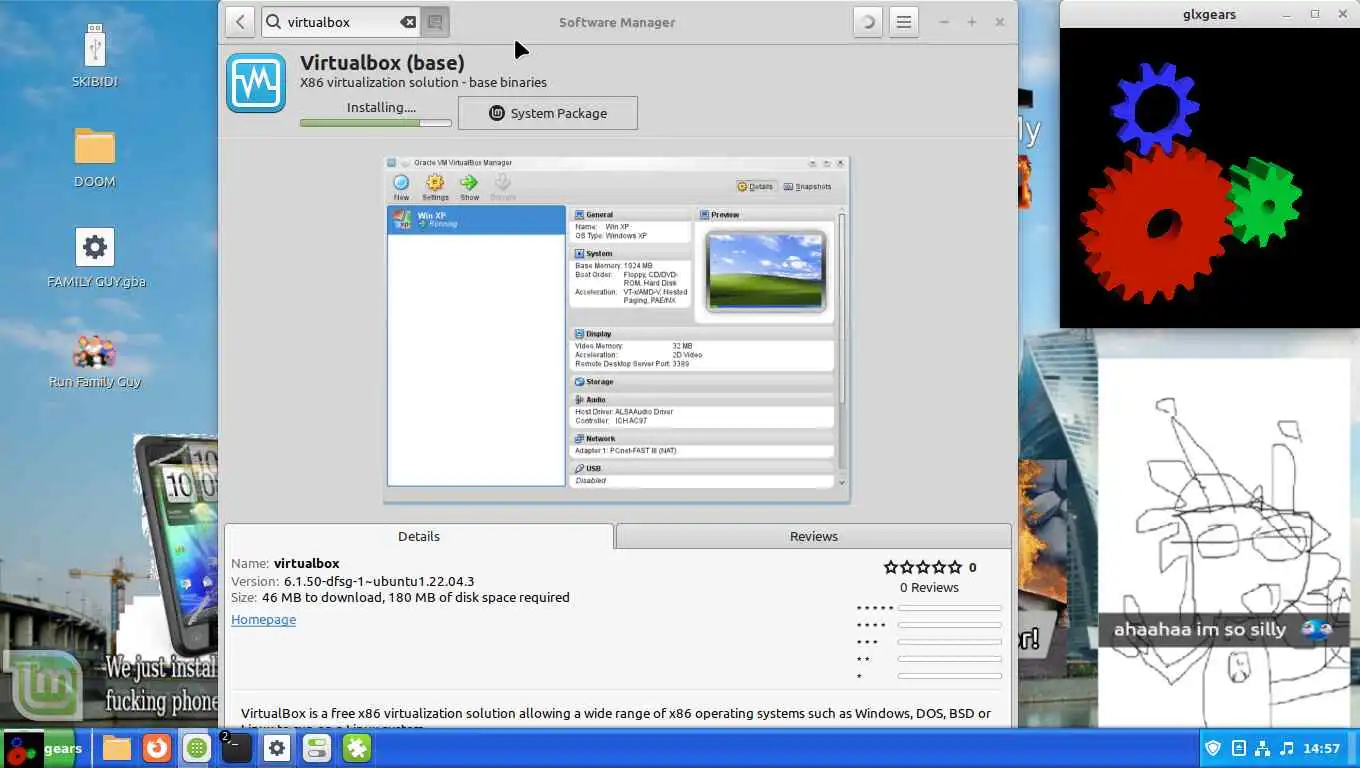This screenshot has height=768, width=1360.
Task: Click the Virtualbox app icon
Action: 256,83
